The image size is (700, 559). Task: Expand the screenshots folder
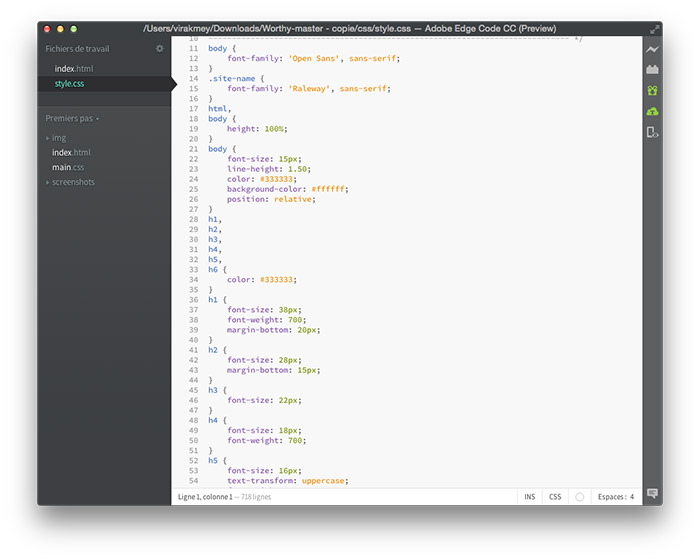(x=70, y=182)
